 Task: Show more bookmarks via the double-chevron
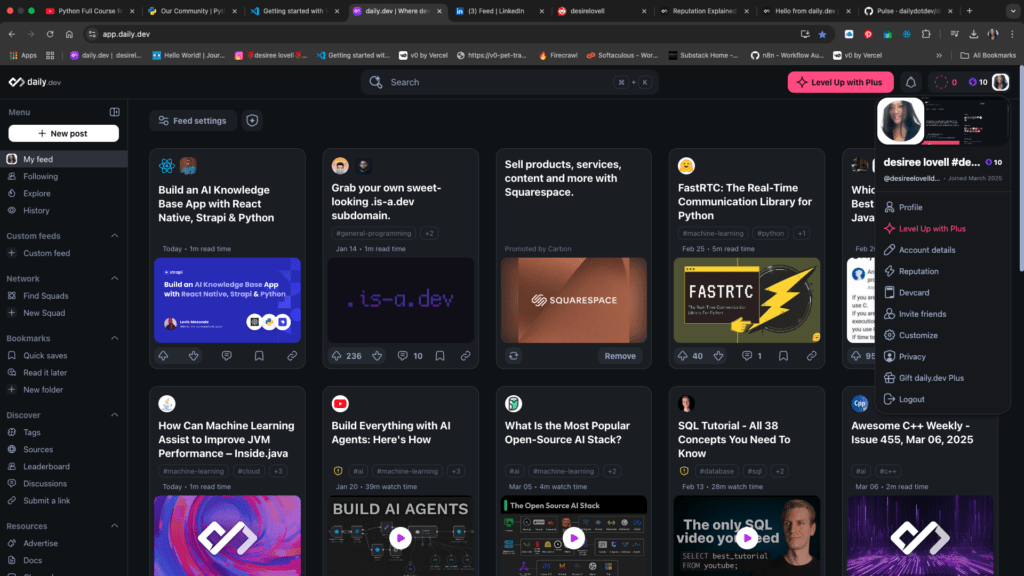(939, 56)
